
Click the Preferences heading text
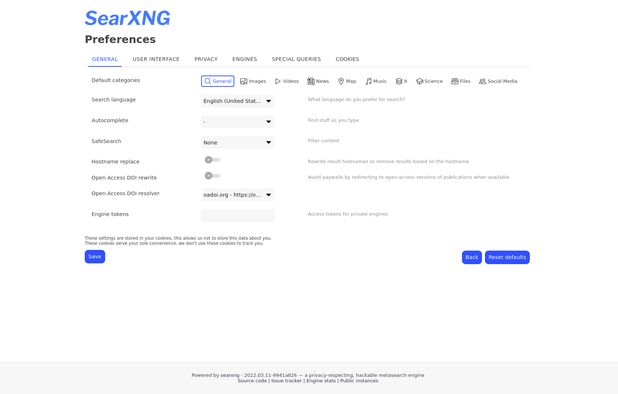120,39
